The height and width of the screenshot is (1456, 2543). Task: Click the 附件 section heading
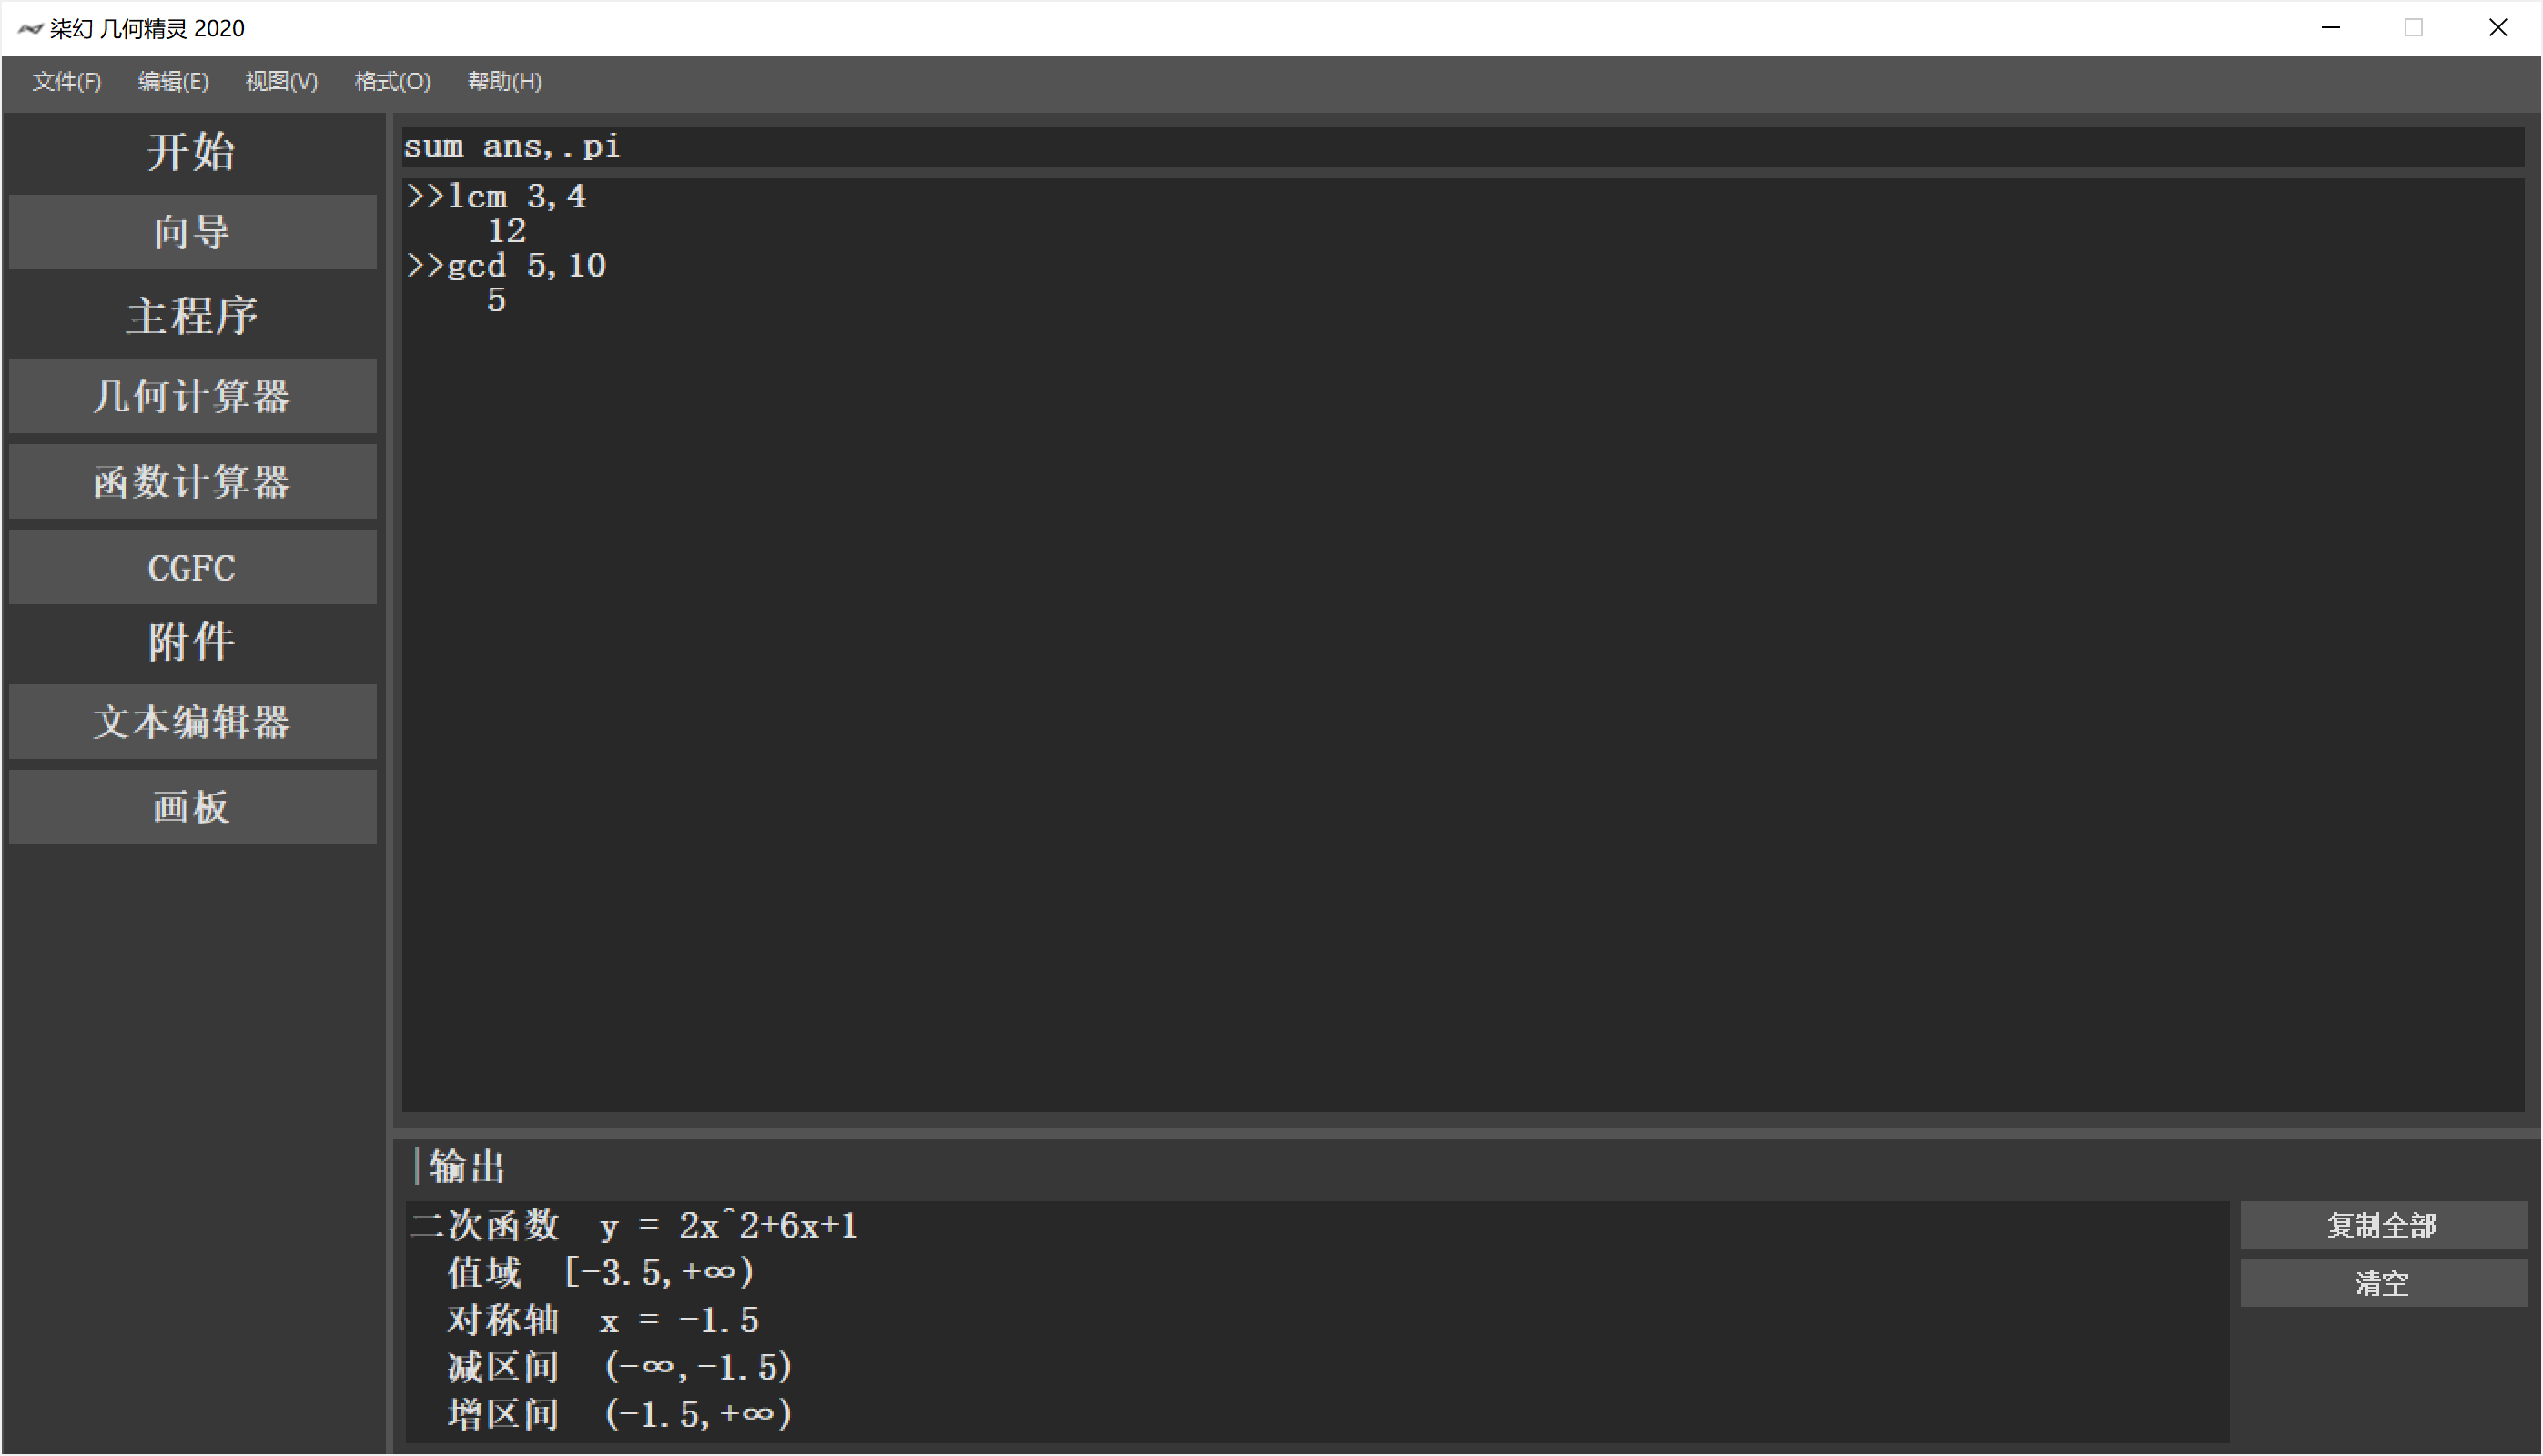point(192,642)
